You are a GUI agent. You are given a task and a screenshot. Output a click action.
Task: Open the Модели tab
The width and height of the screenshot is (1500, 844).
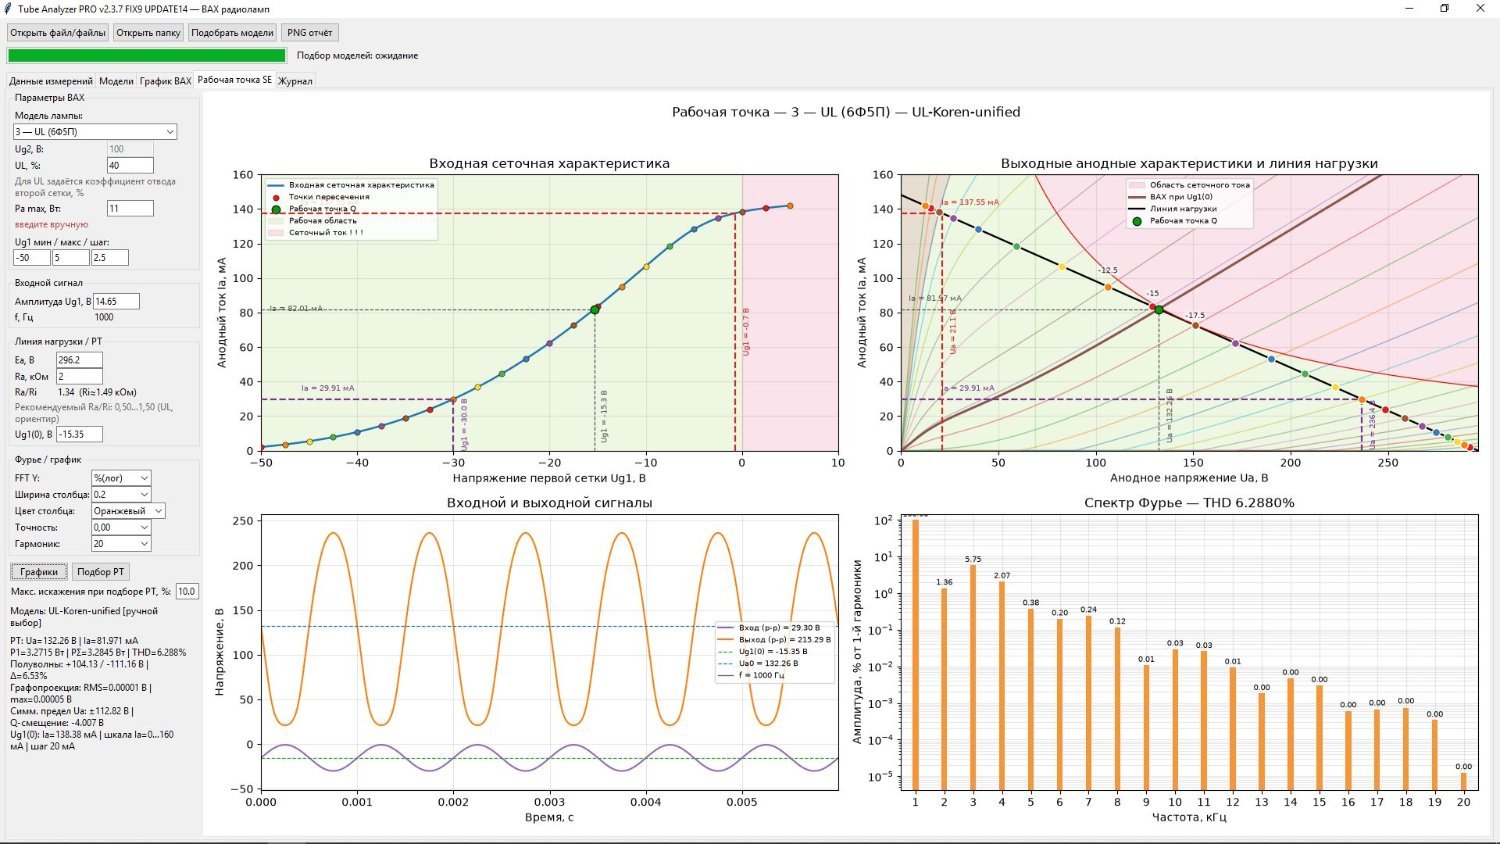(x=116, y=81)
